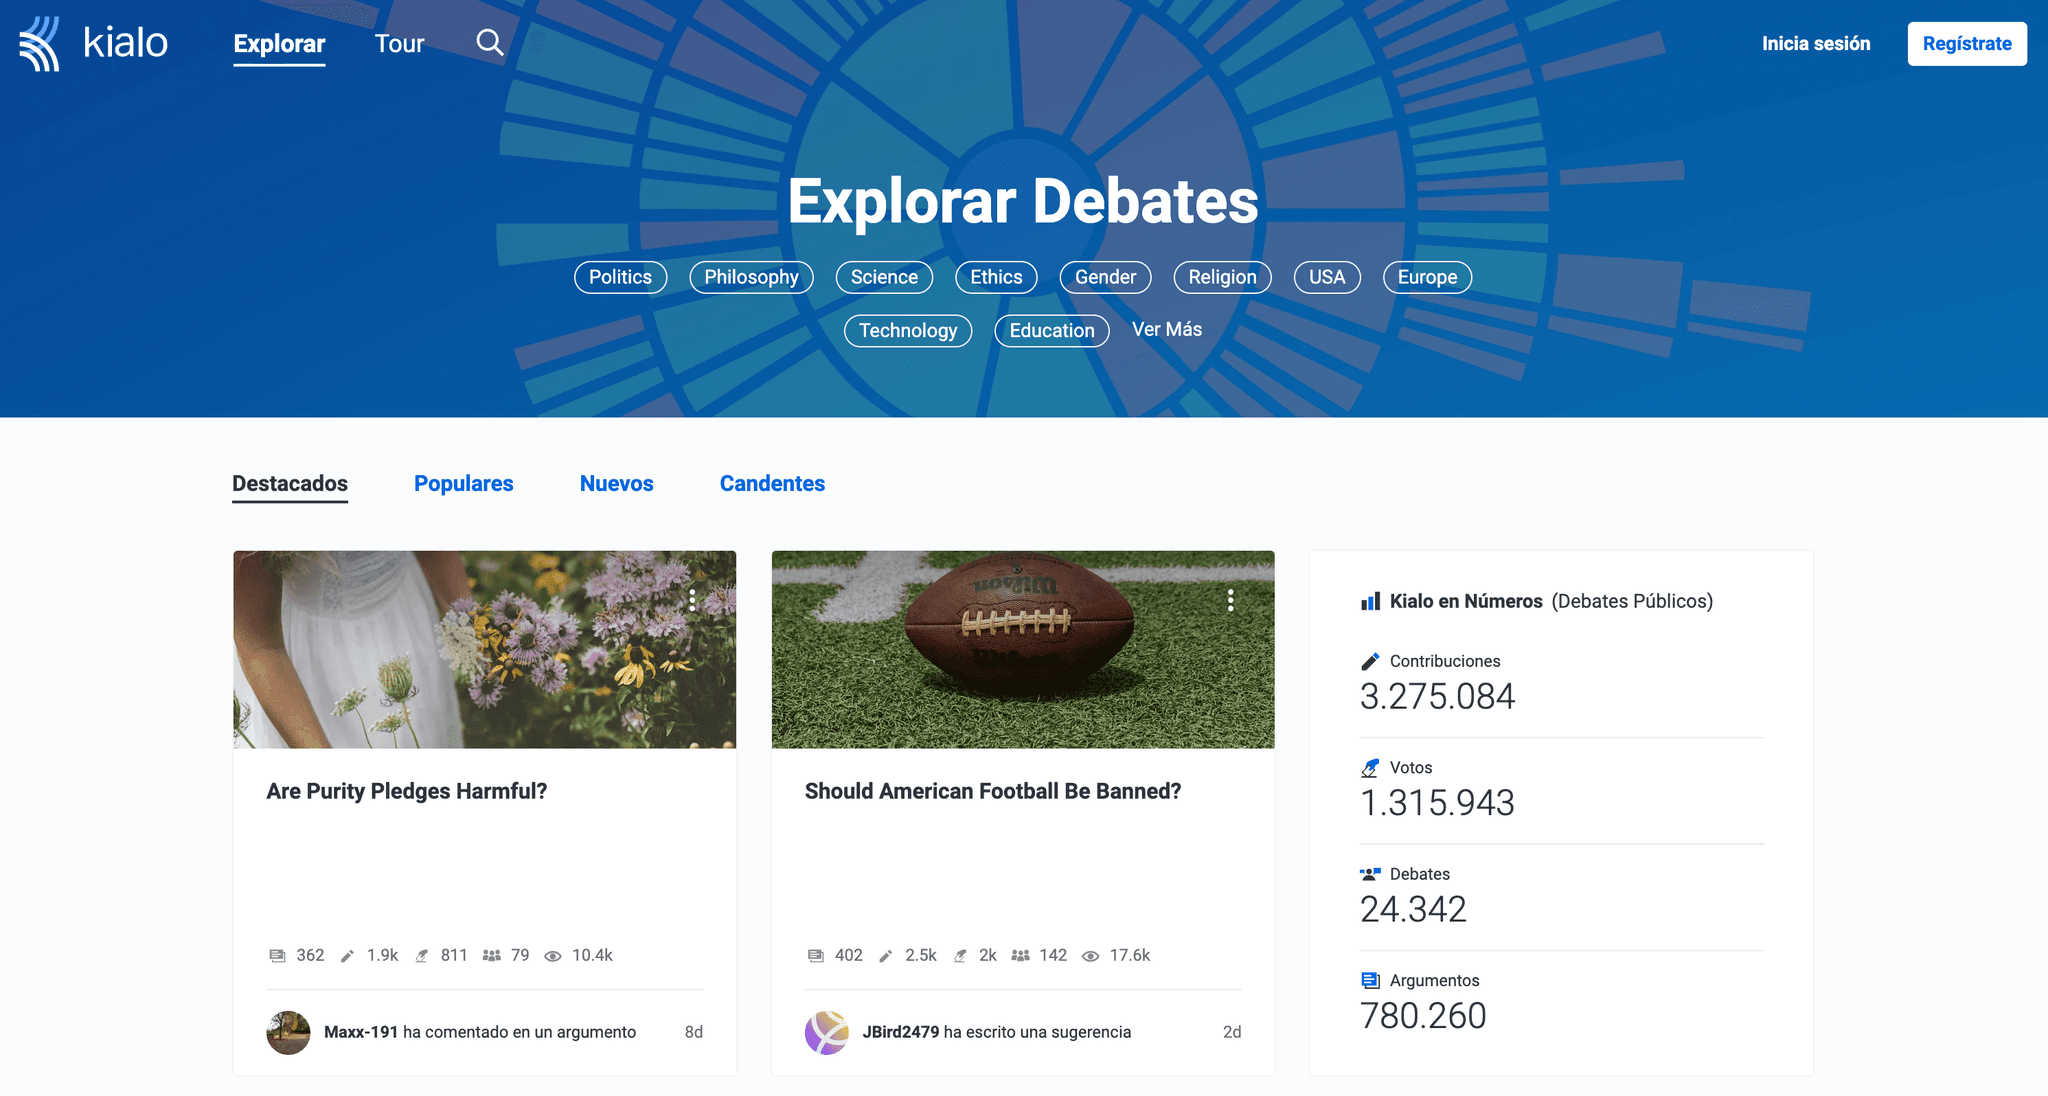Click the Argumentos stat icon
Screen dimensions: 2048x1096
point(1370,980)
